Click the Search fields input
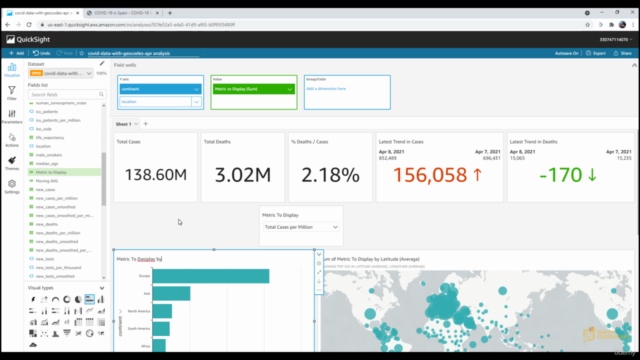The width and height of the screenshot is (640, 360). click(67, 94)
